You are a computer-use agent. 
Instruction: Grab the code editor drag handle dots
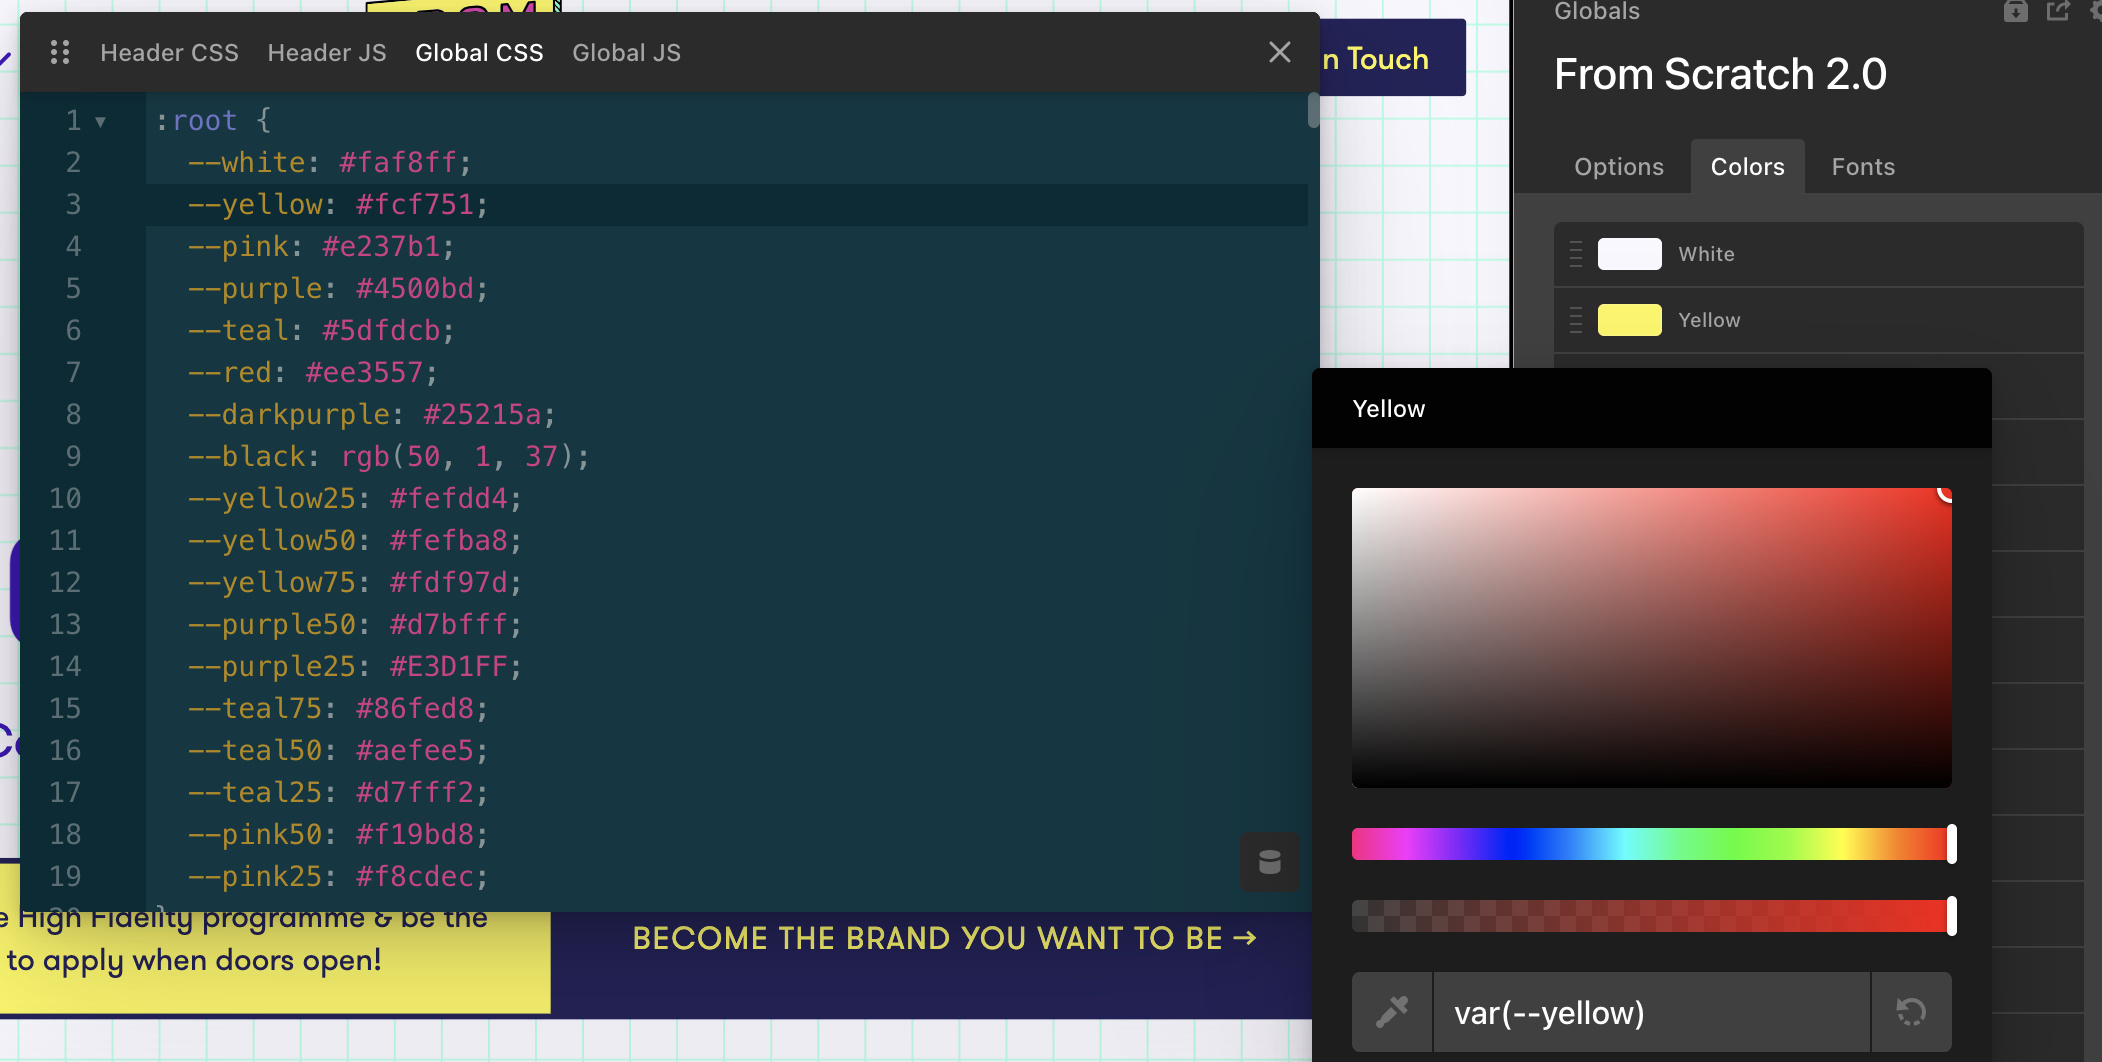[x=60, y=52]
